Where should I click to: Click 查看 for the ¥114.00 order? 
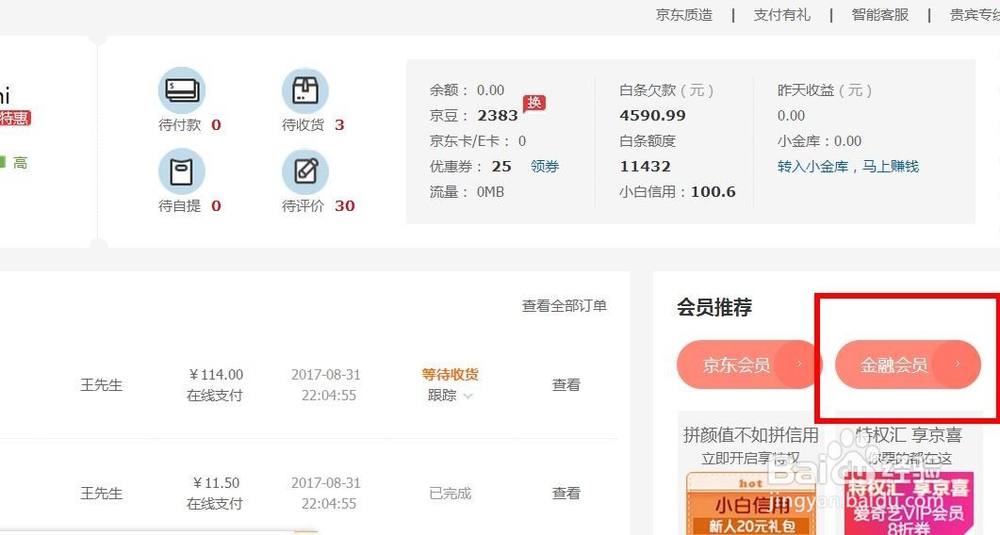pyautogui.click(x=566, y=385)
